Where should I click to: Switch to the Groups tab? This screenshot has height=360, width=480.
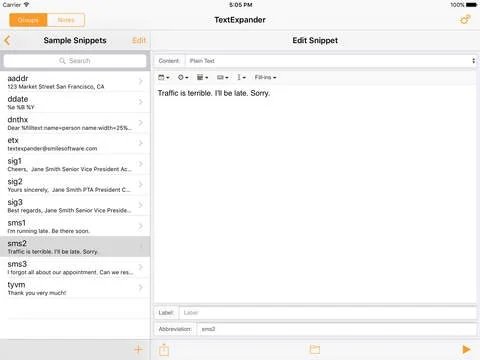(x=28, y=20)
